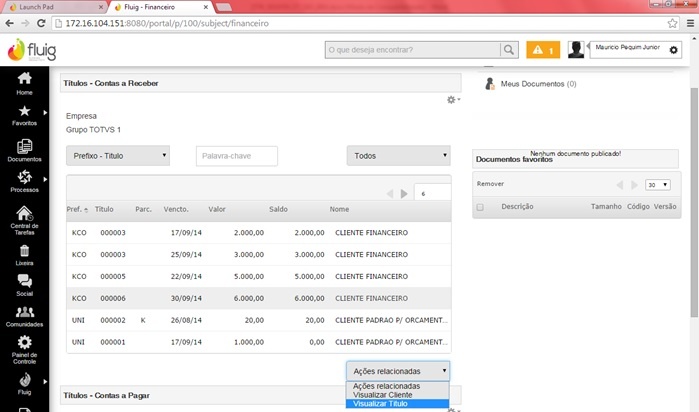
Task: Sort by the Vencto. column header
Action: [176, 209]
